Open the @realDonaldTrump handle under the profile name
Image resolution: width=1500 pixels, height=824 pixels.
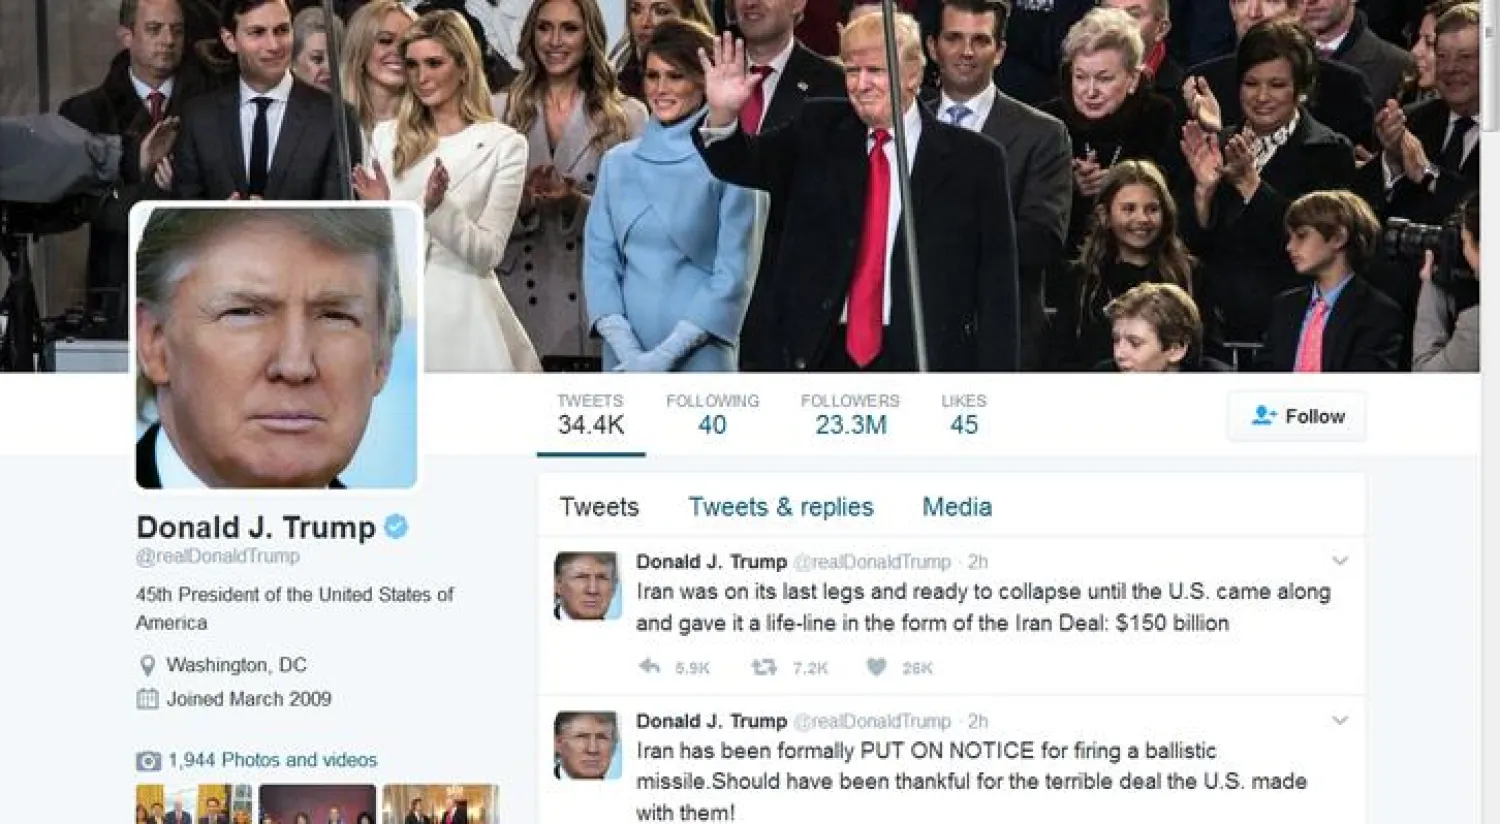(x=218, y=556)
